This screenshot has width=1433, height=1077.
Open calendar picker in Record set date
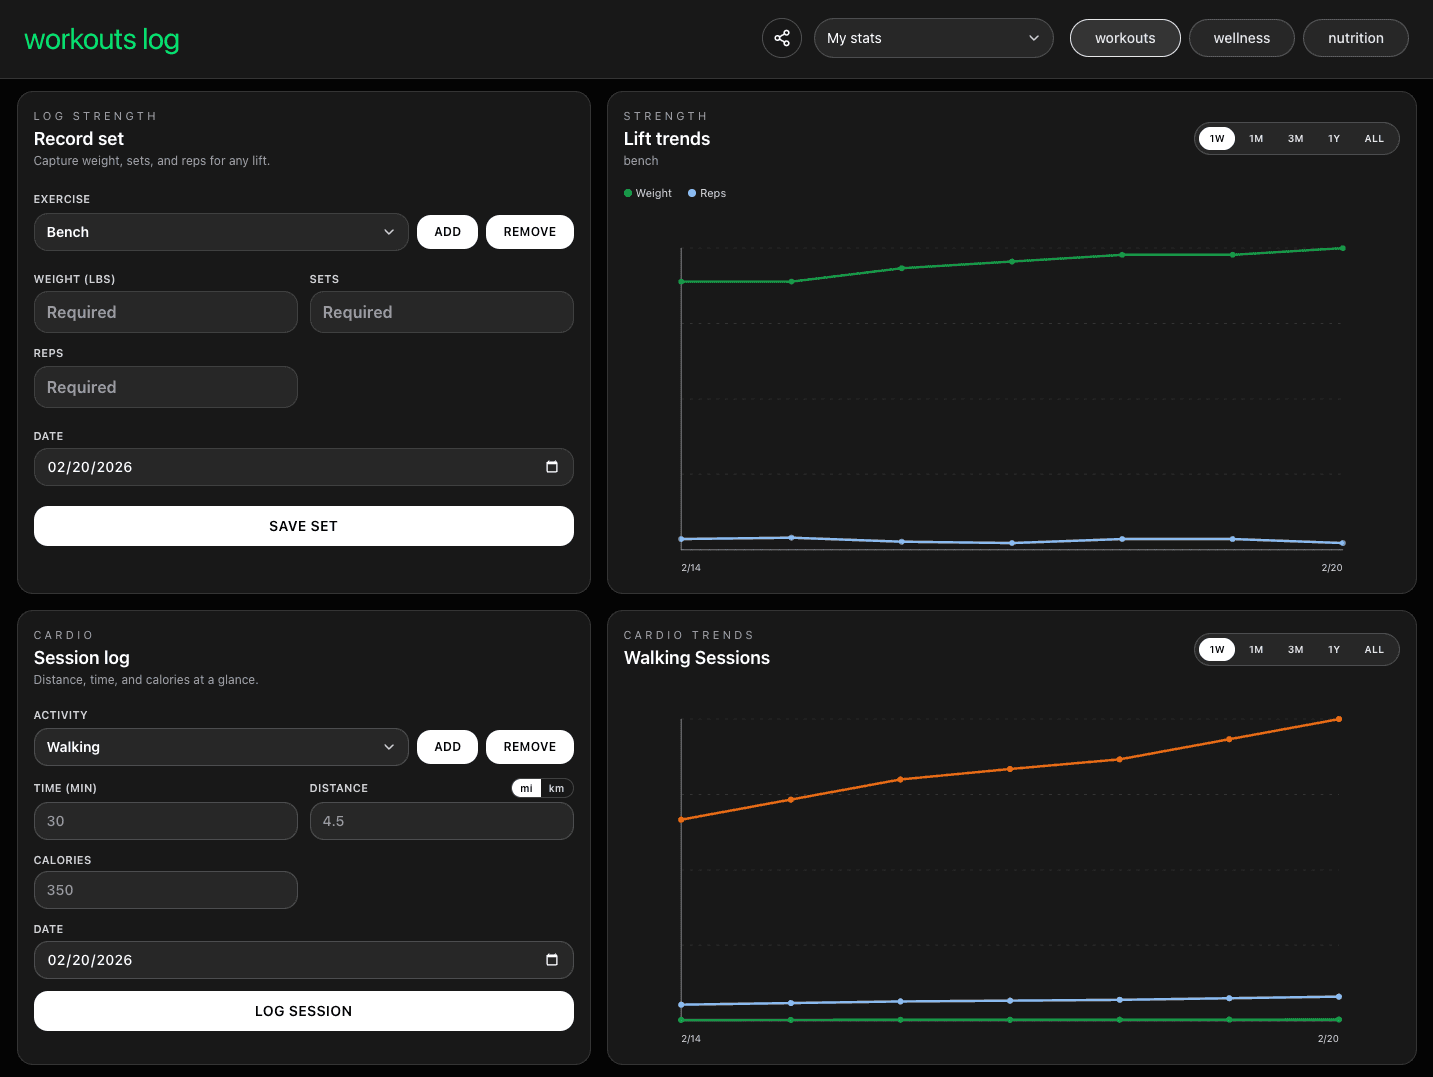[x=552, y=467]
